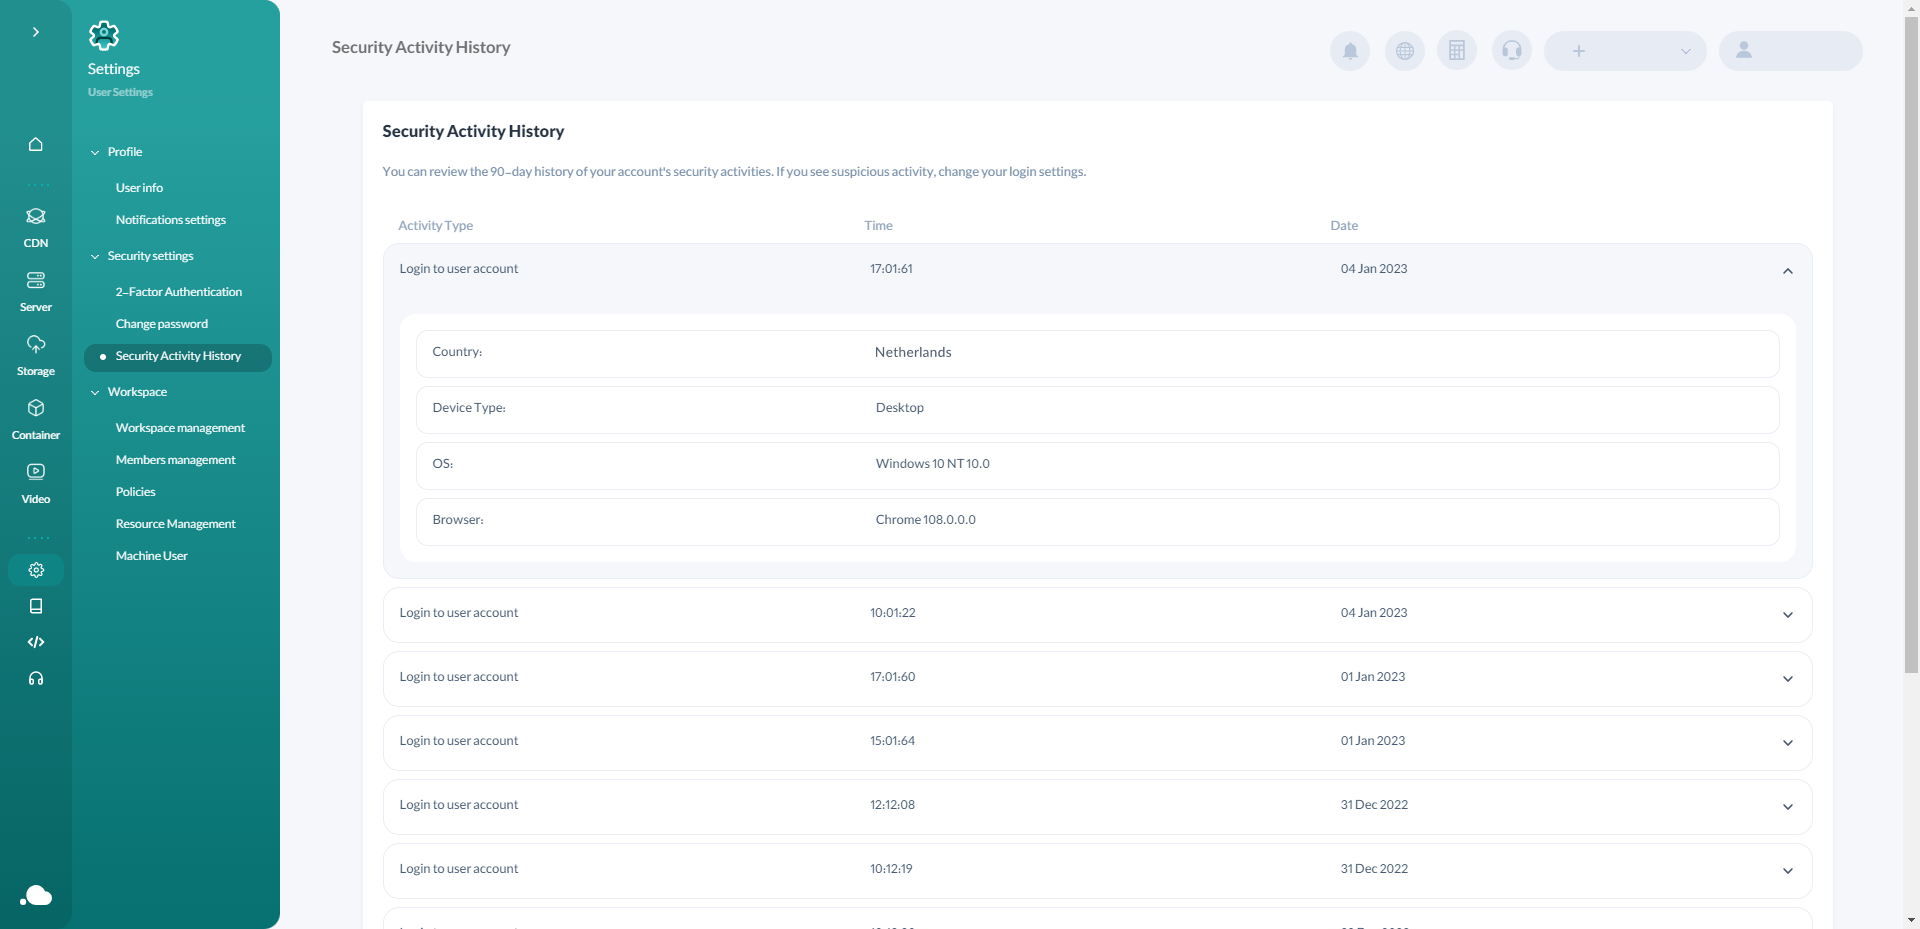The image size is (1920, 929).
Task: Open the Storage section icon
Action: 36,344
